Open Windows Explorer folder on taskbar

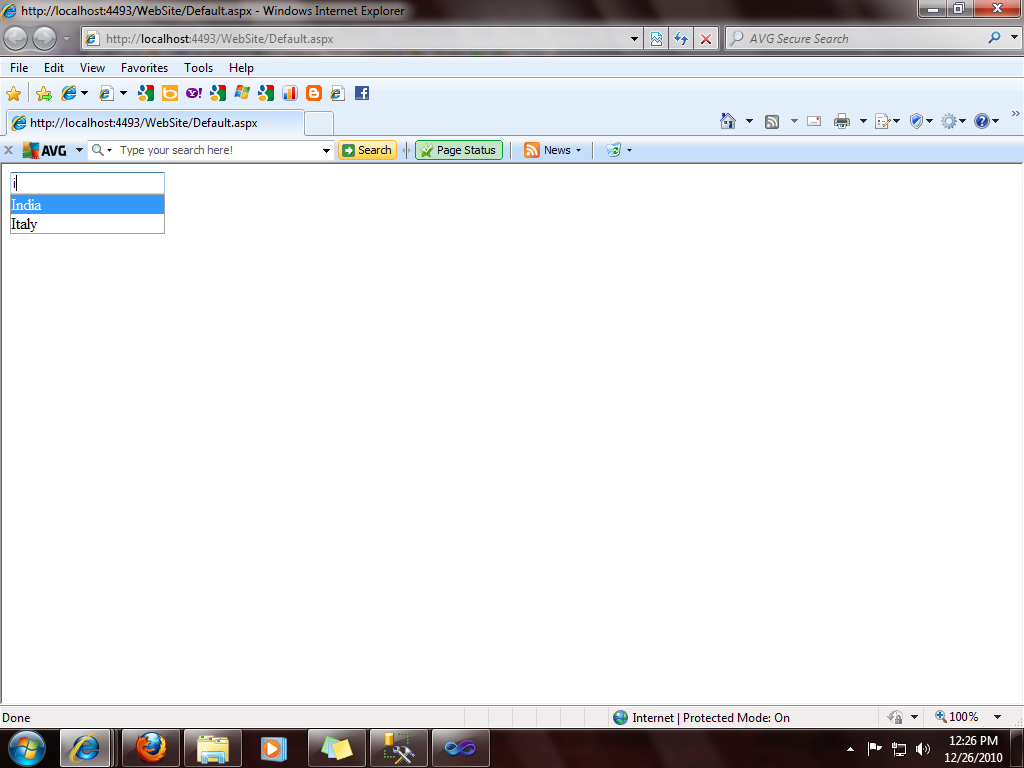(x=213, y=748)
